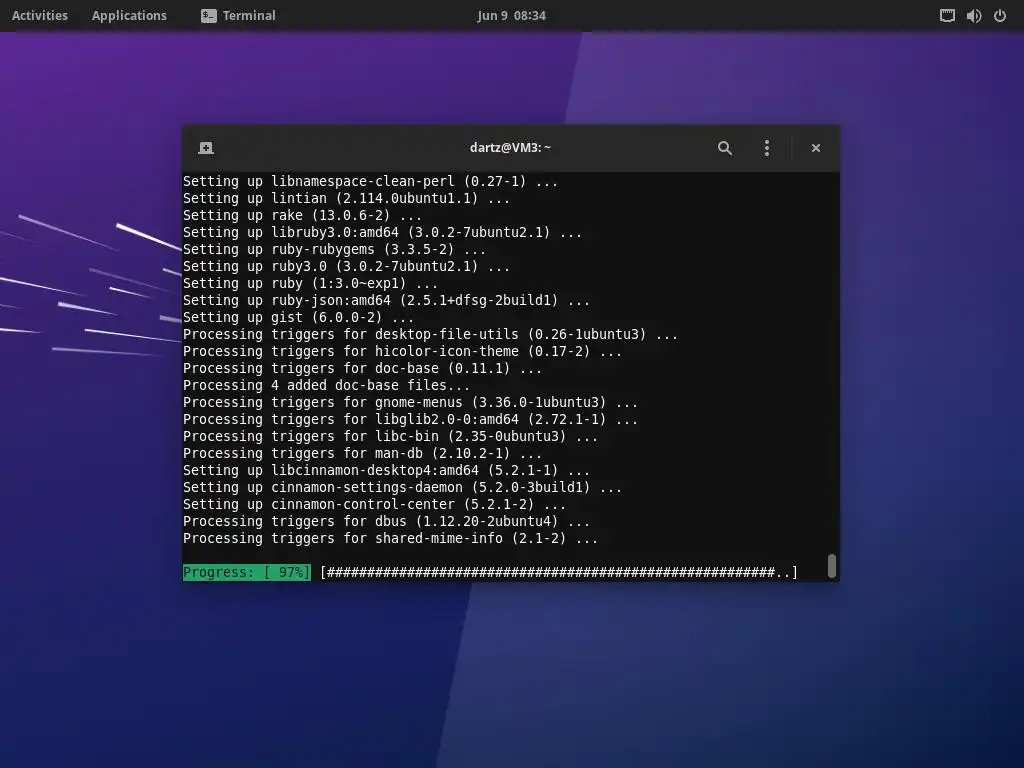Image resolution: width=1024 pixels, height=768 pixels.
Task: Click line 'Processing triggers for desktop-file-utils'
Action: point(430,334)
